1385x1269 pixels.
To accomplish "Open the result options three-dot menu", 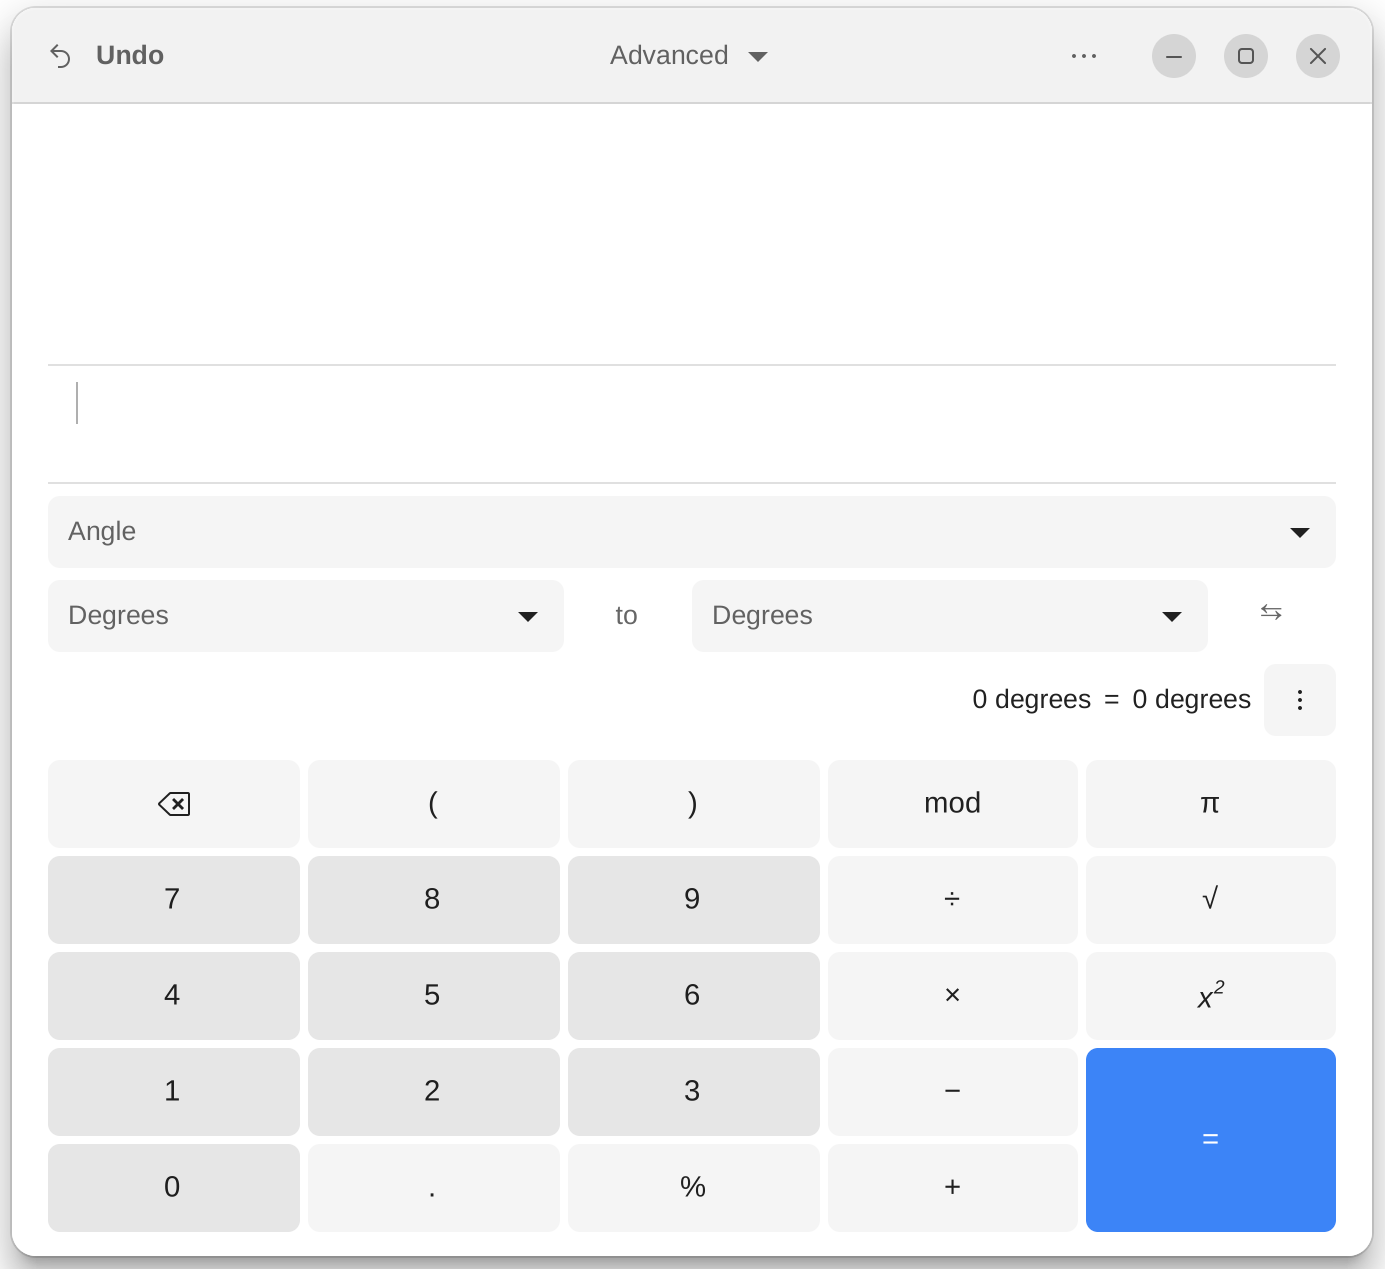I will point(1299,700).
